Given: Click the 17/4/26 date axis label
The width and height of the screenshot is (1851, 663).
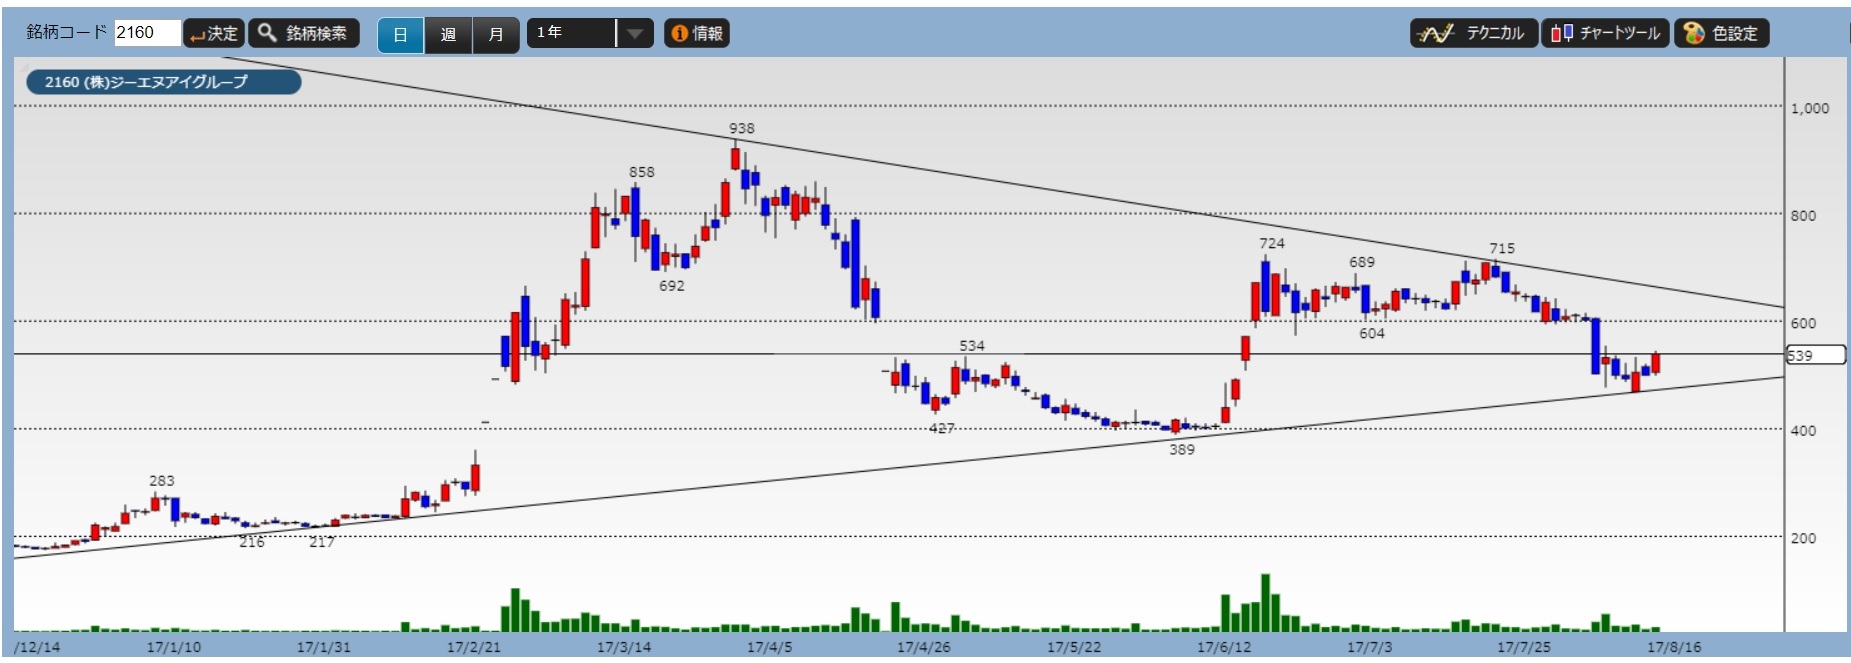Looking at the screenshot, I should [x=924, y=647].
